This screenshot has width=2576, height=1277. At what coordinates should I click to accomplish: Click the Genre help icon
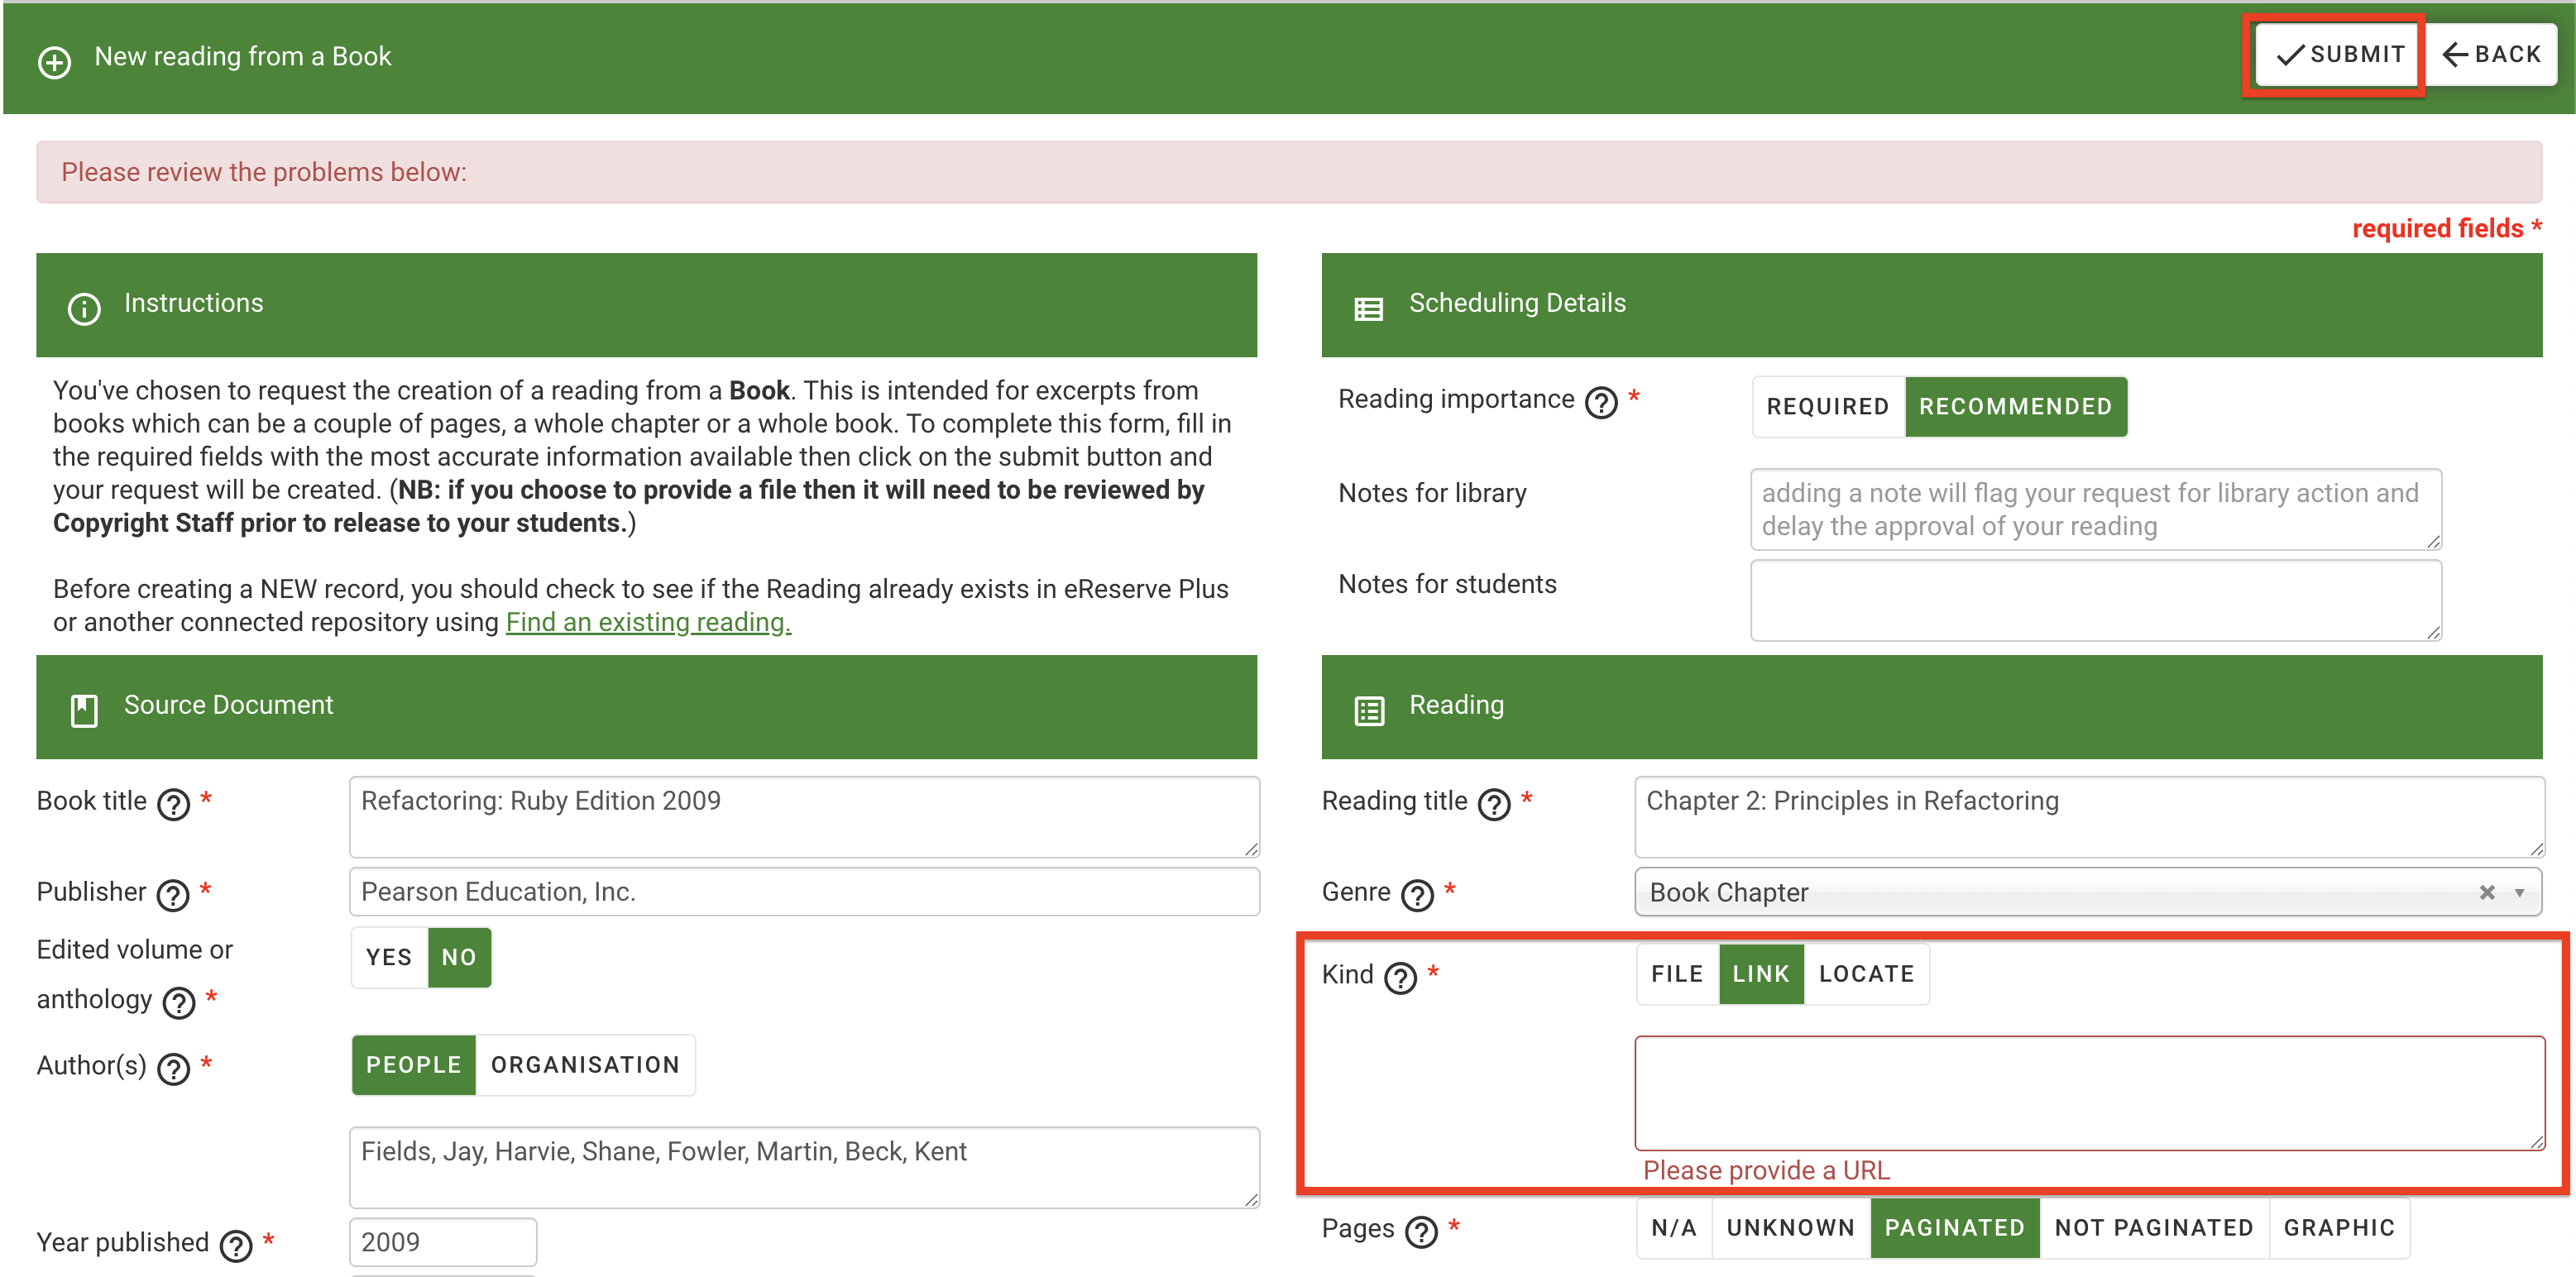point(1418,895)
